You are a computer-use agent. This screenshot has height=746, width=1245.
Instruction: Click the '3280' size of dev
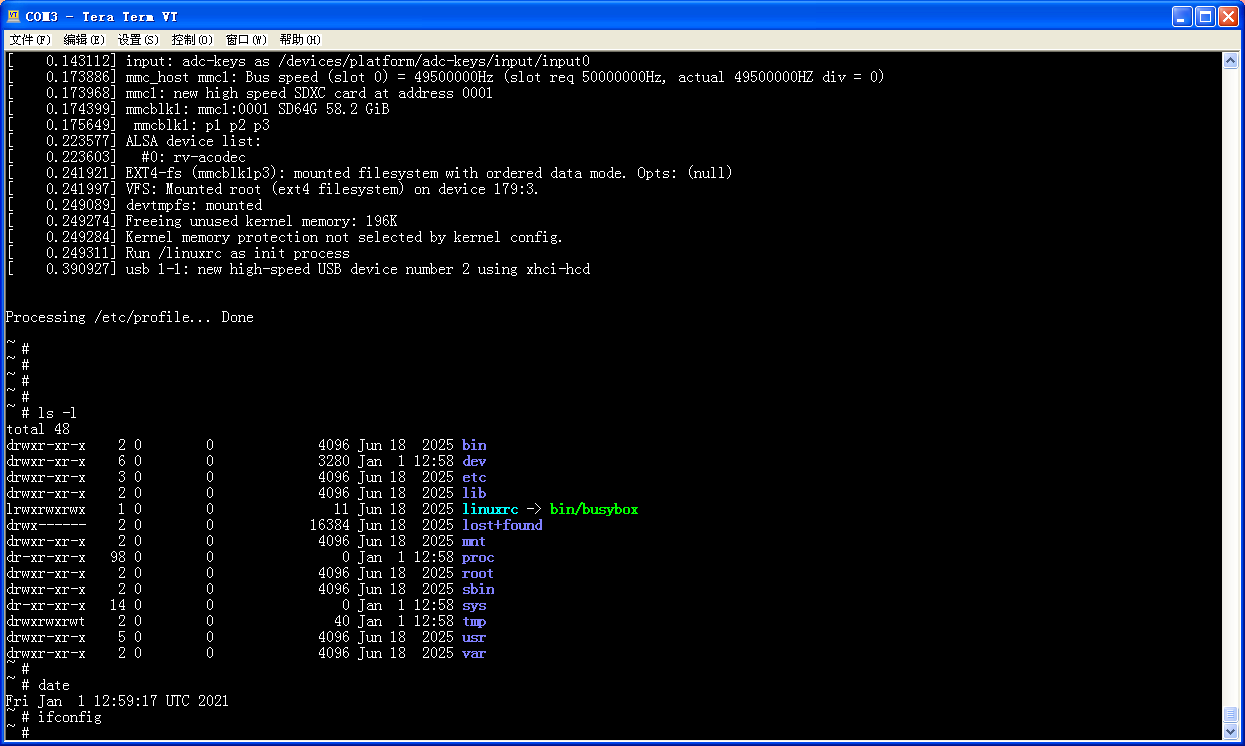(x=334, y=461)
